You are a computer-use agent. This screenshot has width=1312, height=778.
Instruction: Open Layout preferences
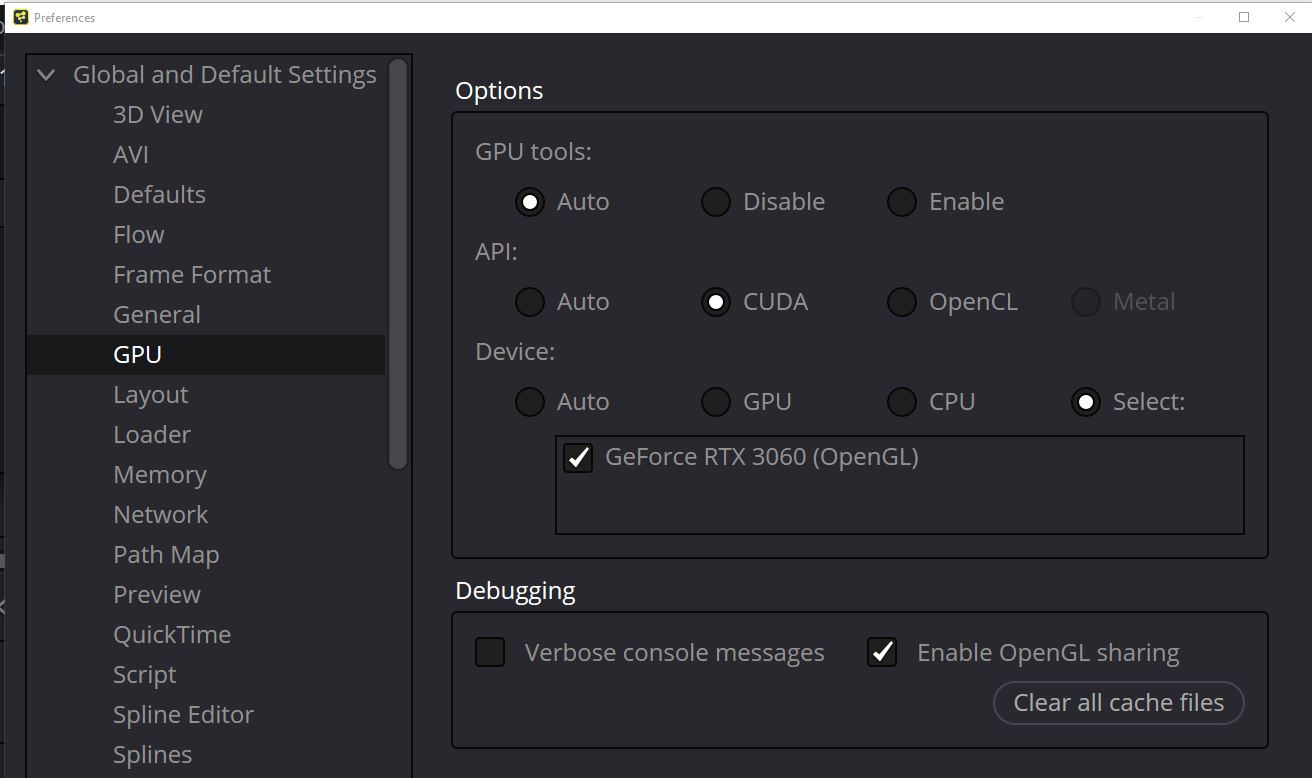coord(151,395)
